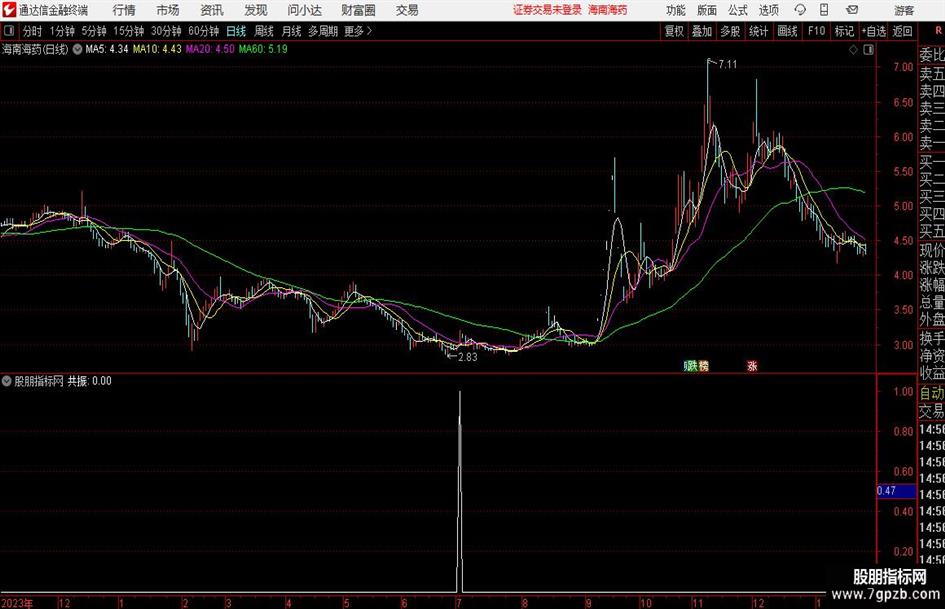Open the 交易 menu

(407, 10)
